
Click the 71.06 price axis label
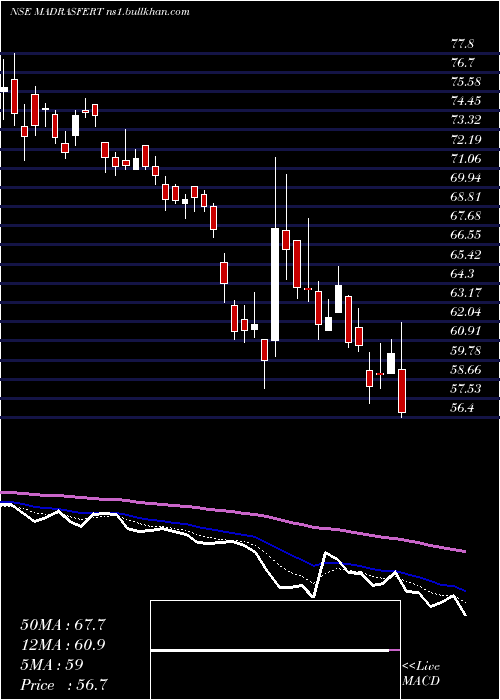(466, 159)
